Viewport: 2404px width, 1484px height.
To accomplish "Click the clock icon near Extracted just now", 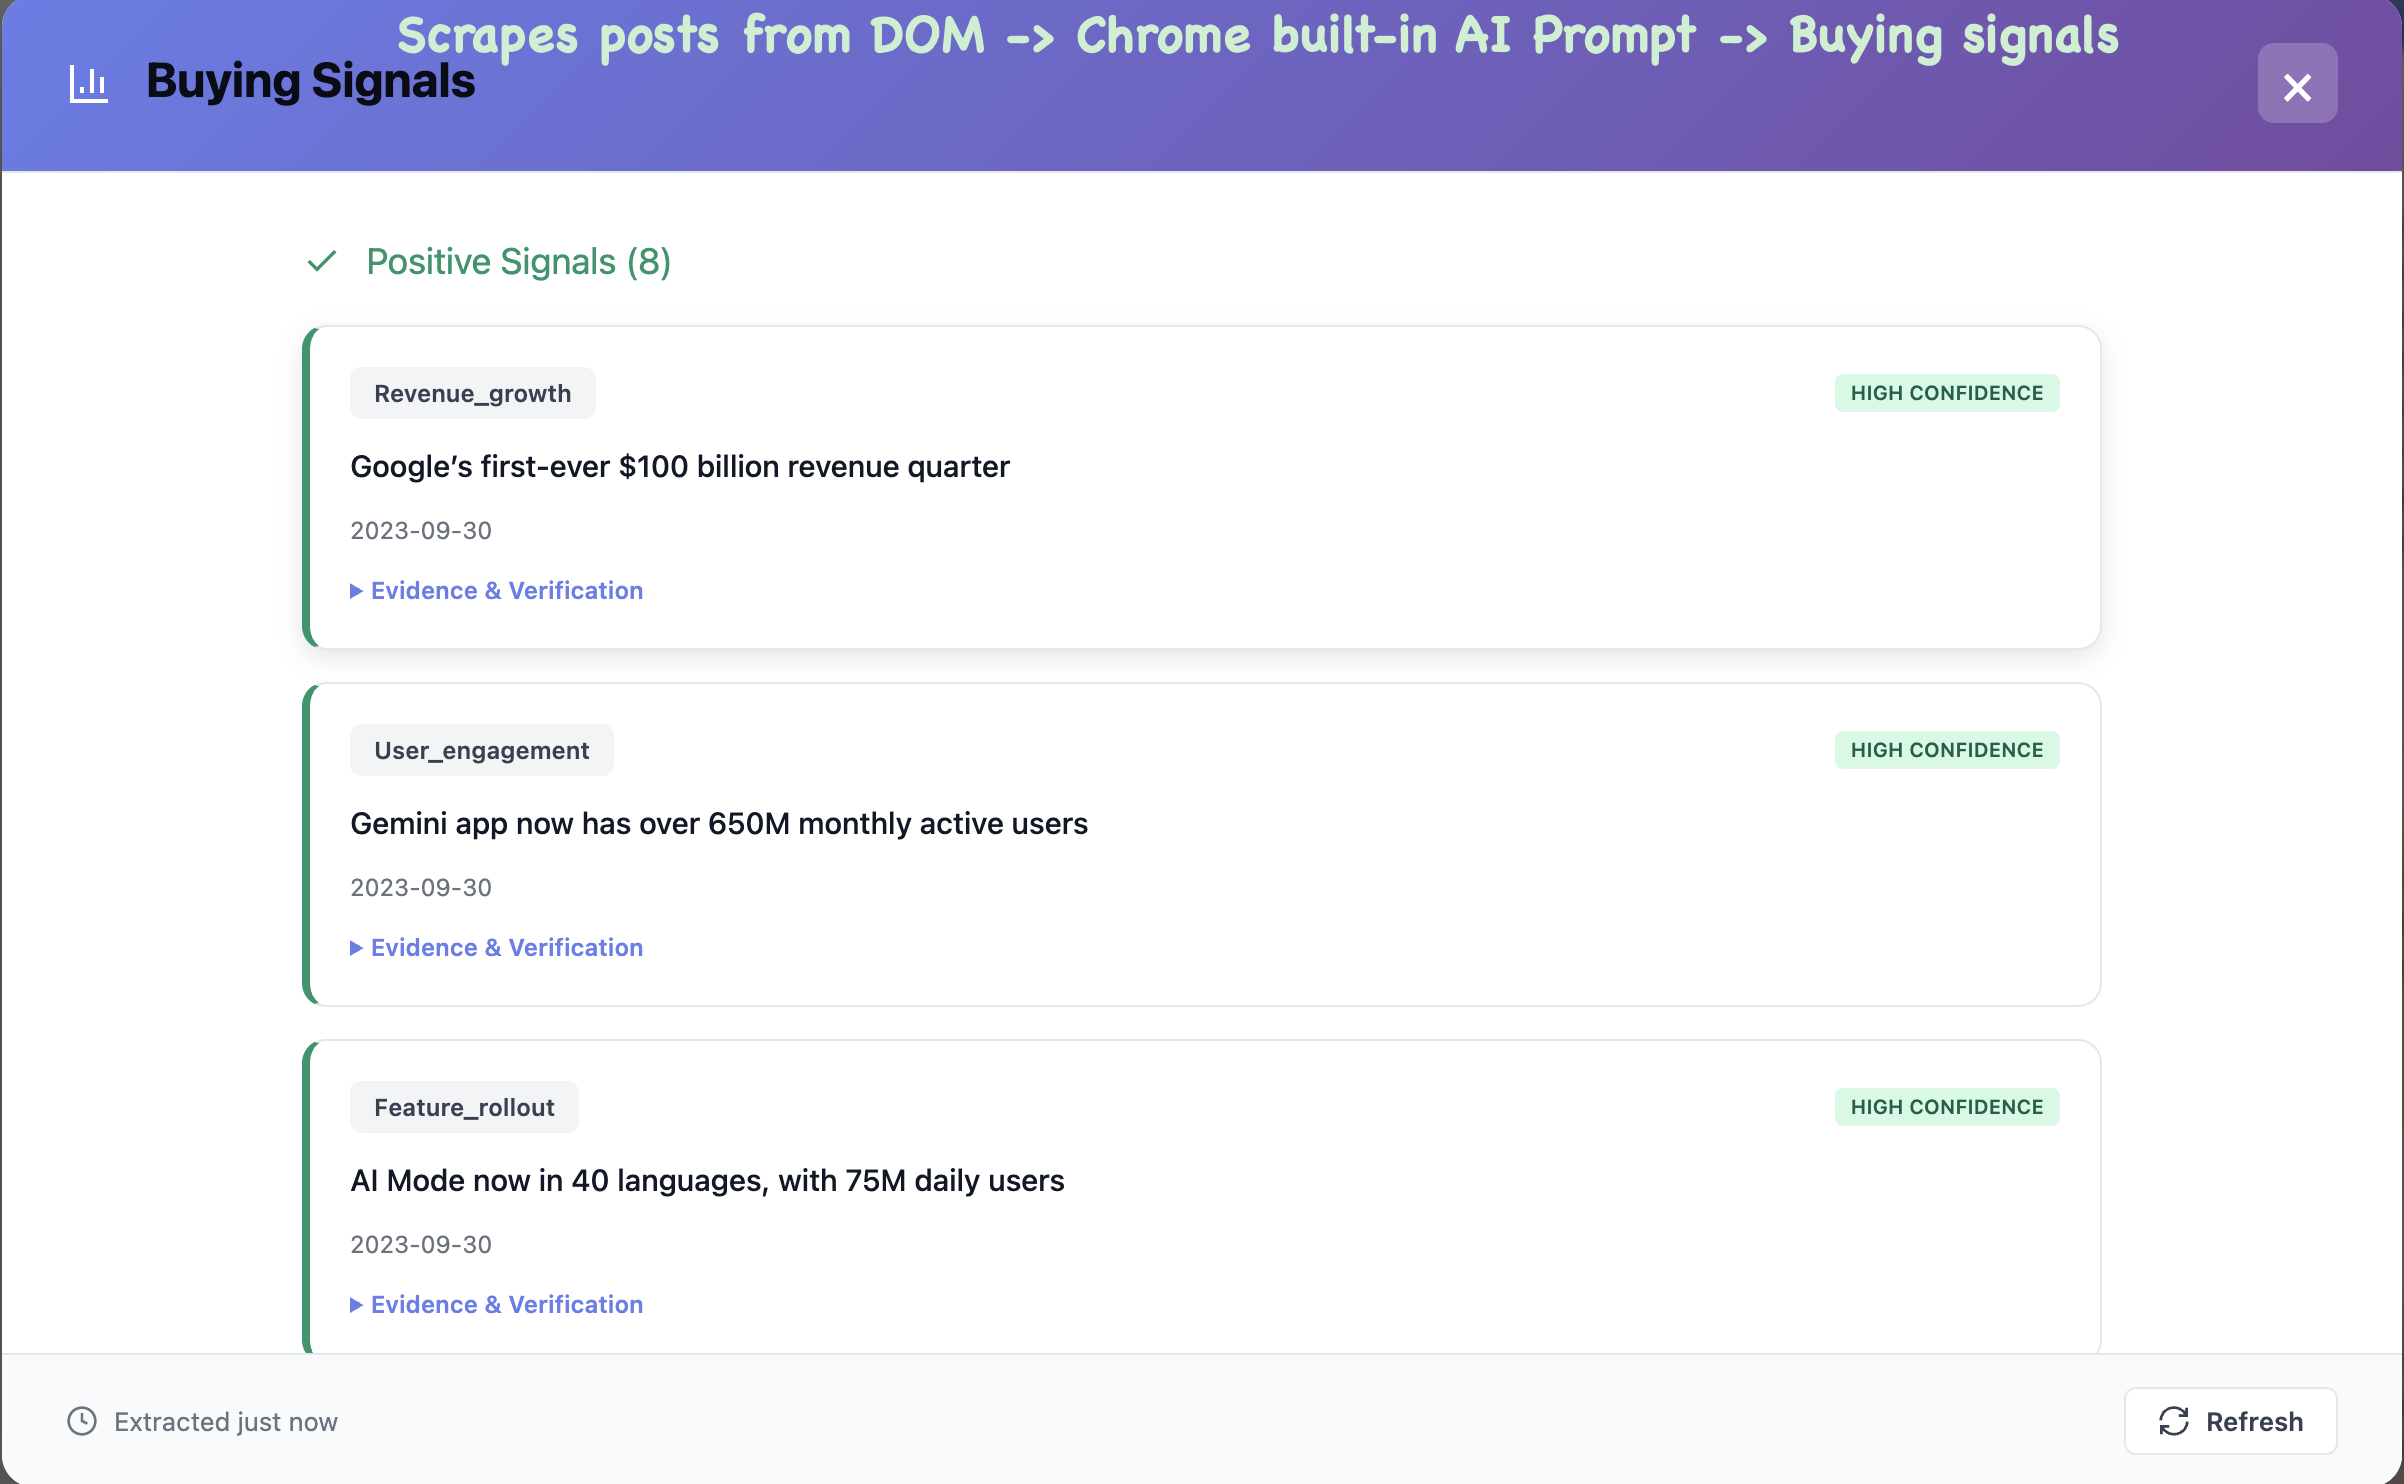I will click(82, 1421).
